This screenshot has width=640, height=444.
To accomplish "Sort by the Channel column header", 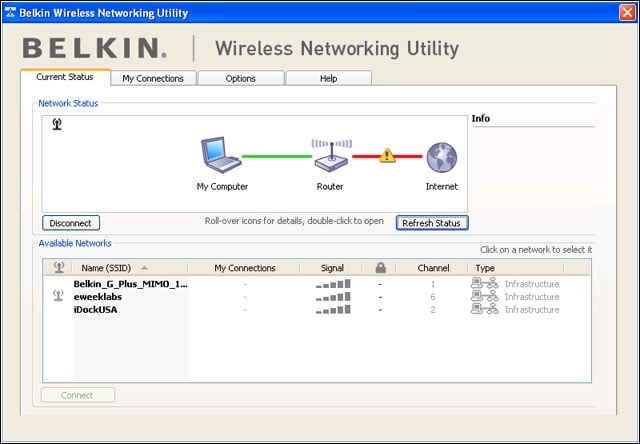I will (433, 268).
